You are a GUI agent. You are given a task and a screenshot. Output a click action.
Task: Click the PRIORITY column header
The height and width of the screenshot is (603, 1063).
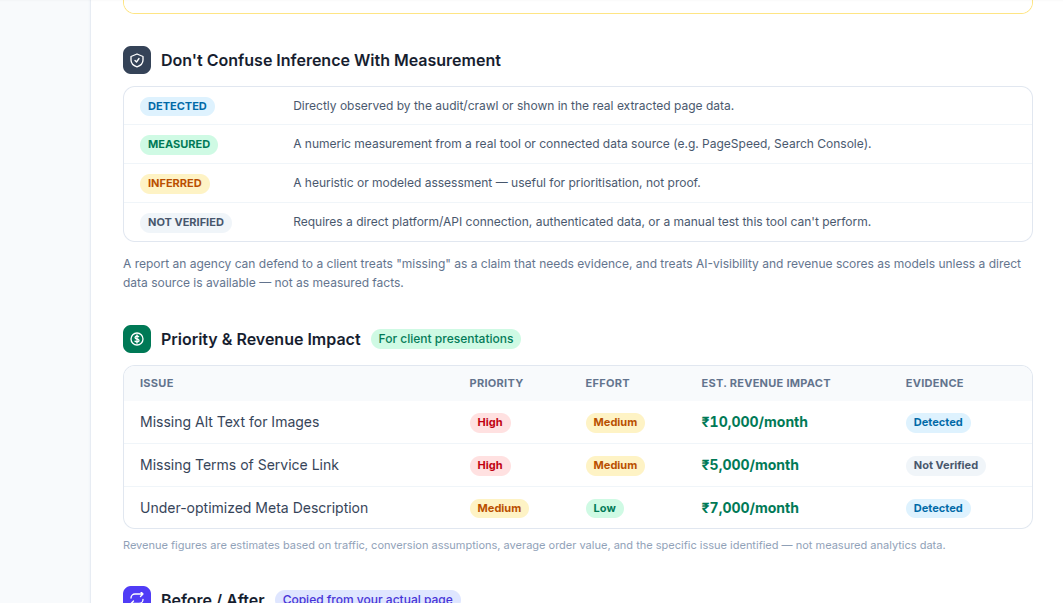pos(496,383)
